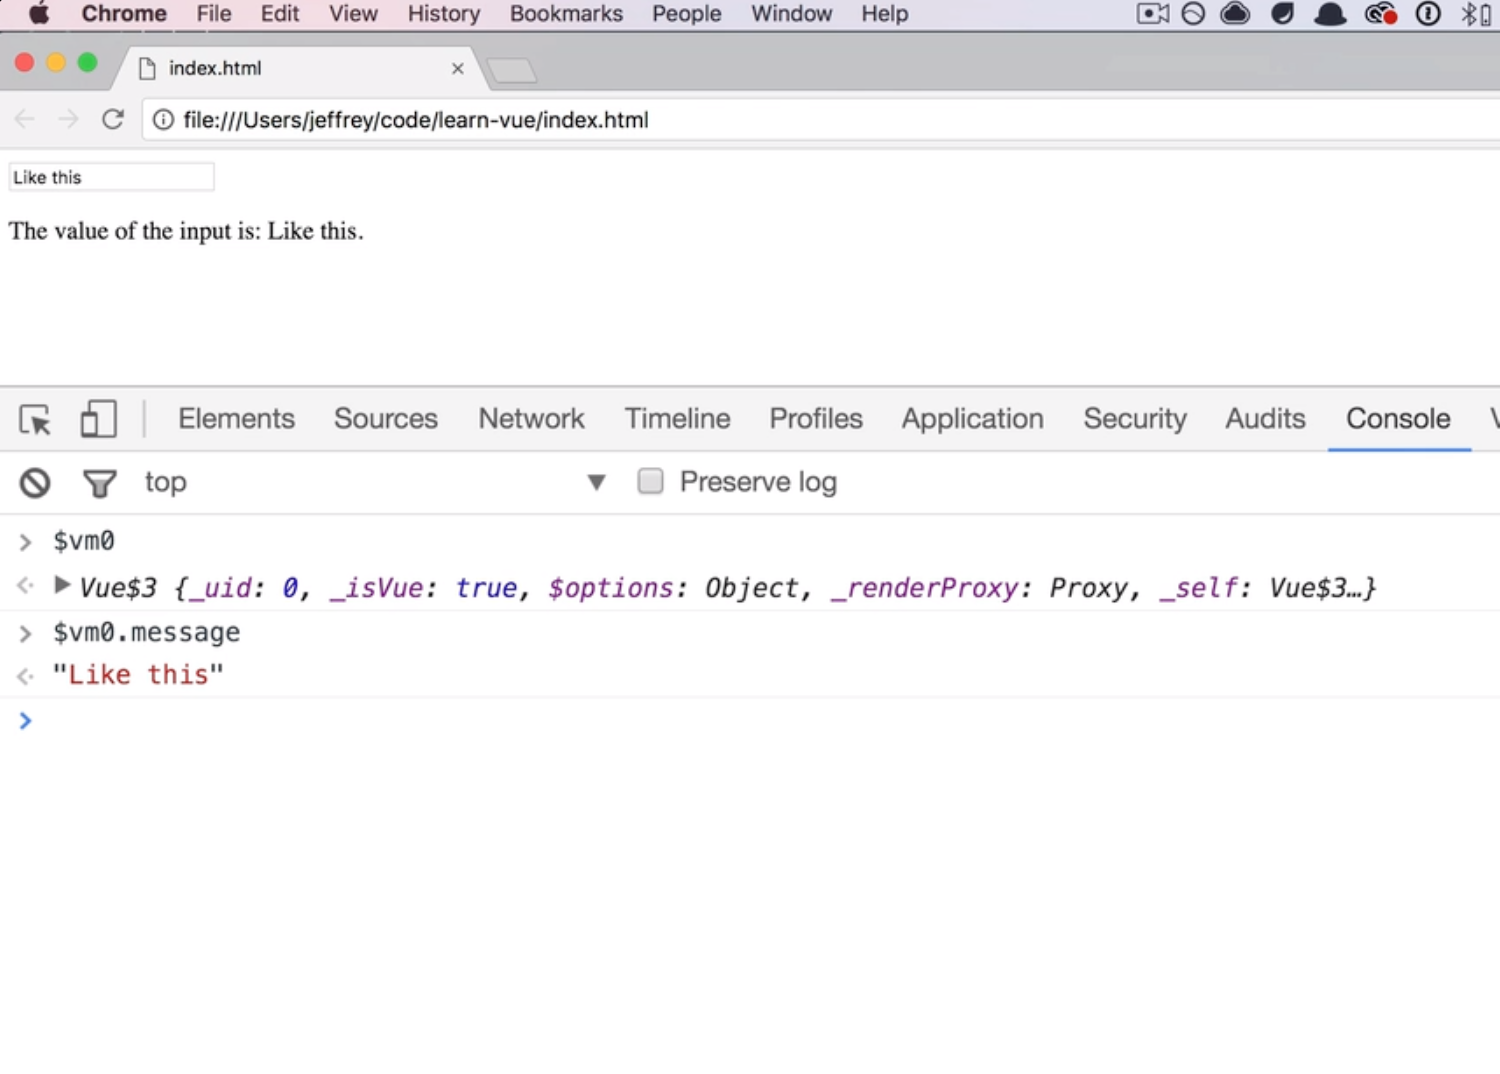Screen dimensions: 1500x1074
Task: Click the 'Like this' text input
Action: tap(111, 177)
